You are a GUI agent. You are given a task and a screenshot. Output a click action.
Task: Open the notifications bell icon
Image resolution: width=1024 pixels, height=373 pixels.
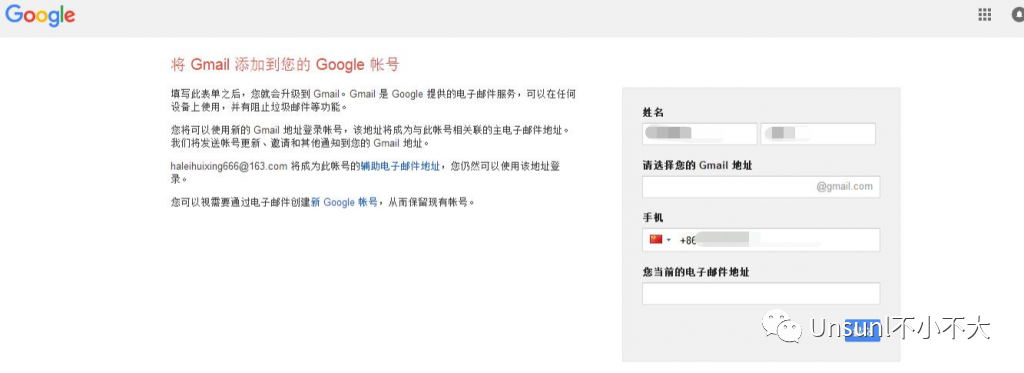click(x=1017, y=15)
